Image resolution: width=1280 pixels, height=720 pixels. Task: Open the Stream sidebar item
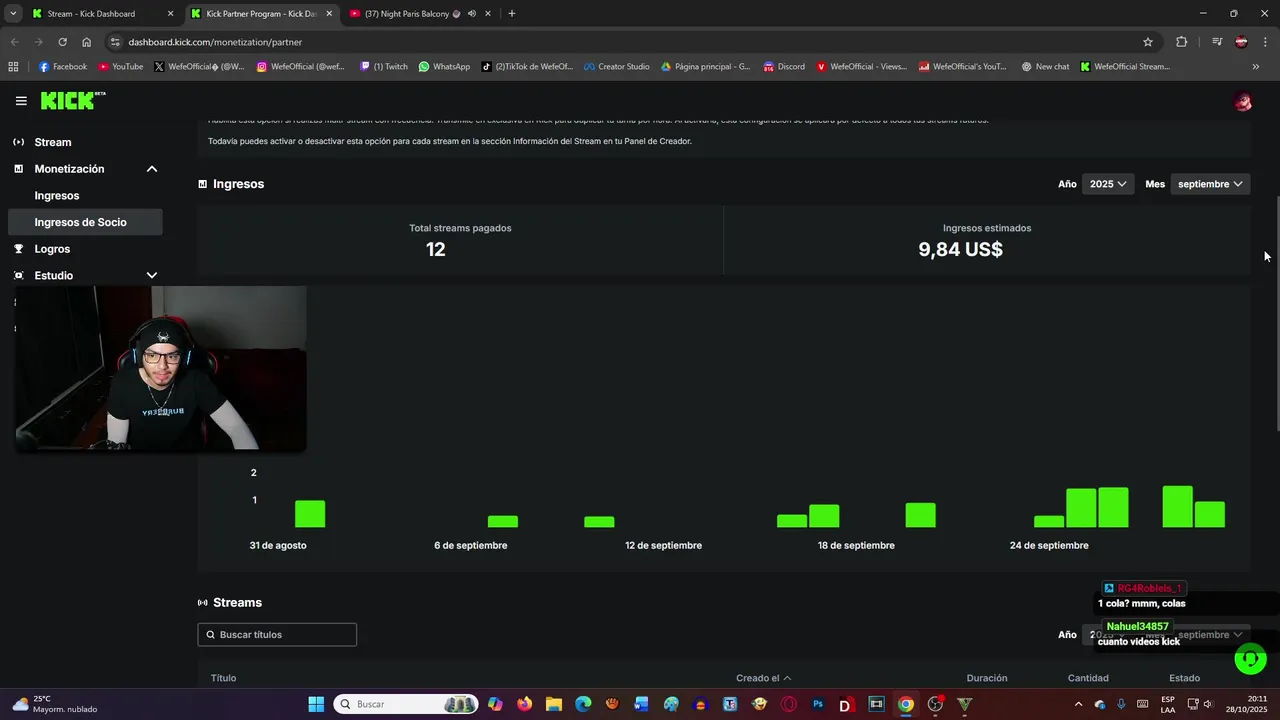tap(53, 142)
